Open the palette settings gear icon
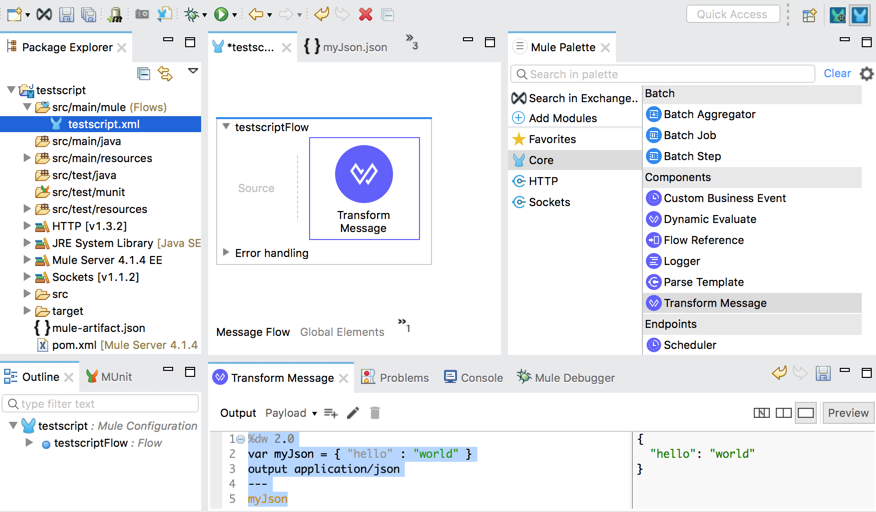The width and height of the screenshot is (876, 512). [x=866, y=74]
